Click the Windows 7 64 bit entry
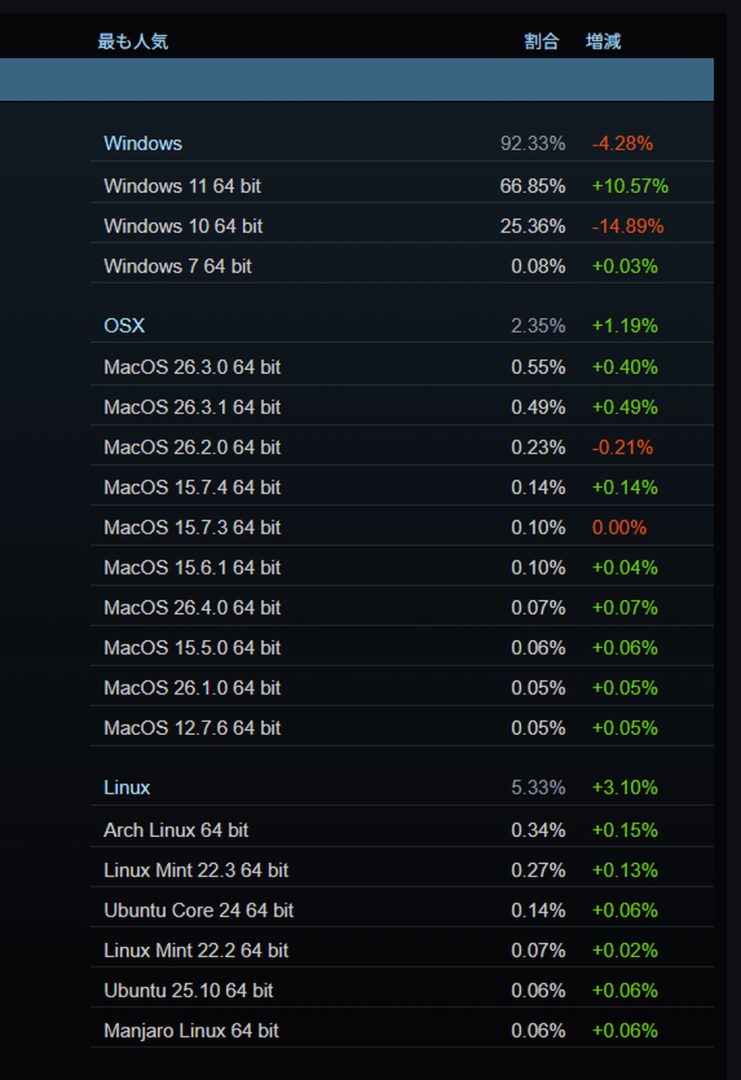Screen dimensions: 741x1080 178,266
